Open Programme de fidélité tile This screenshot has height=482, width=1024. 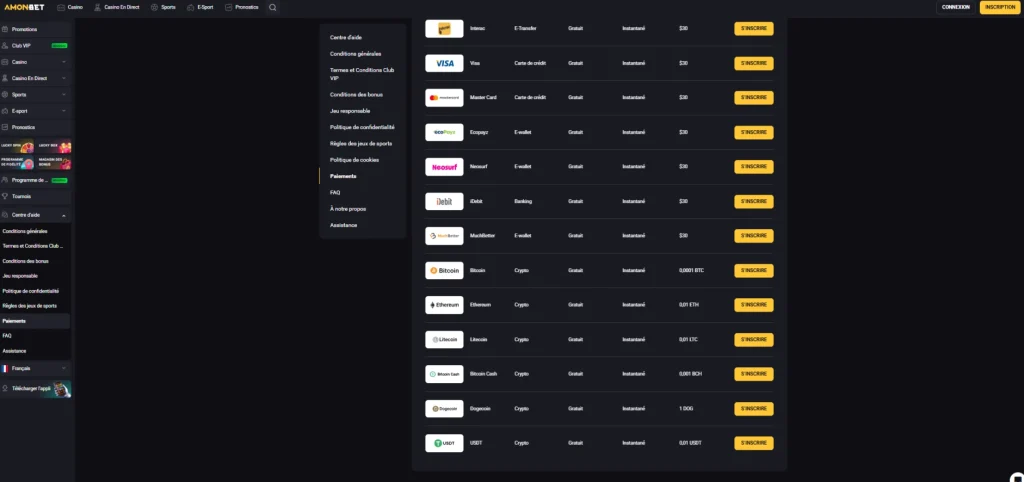(17, 163)
